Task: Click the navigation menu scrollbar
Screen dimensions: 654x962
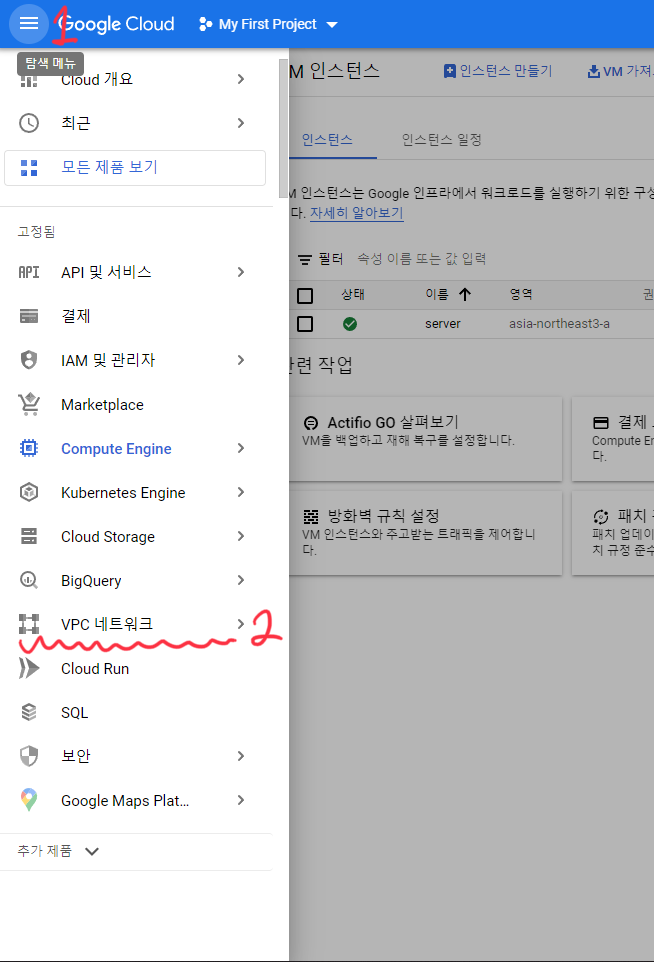Action: [x=283, y=129]
